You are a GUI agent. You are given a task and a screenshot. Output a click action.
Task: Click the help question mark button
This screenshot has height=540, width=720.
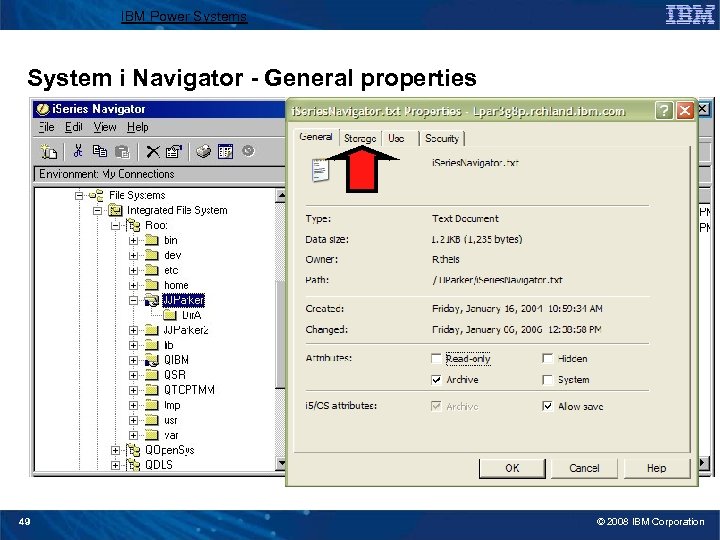[664, 111]
